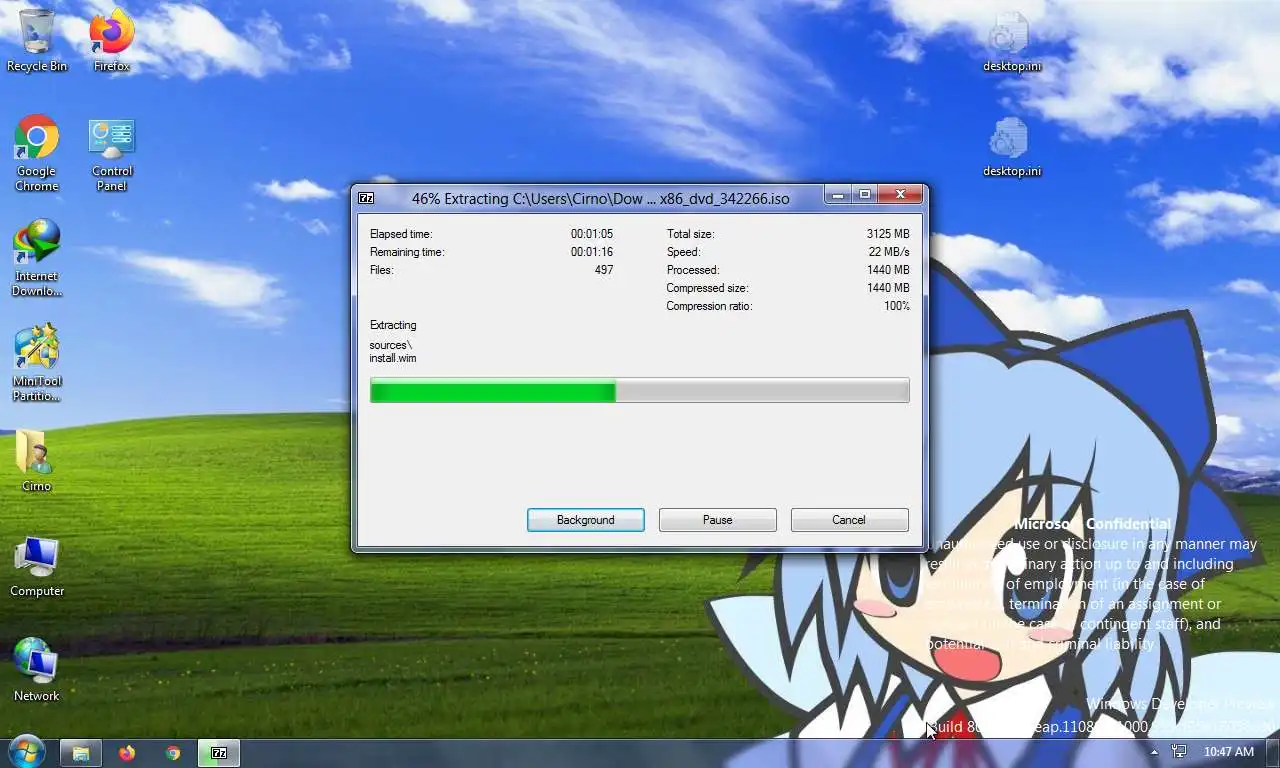The width and height of the screenshot is (1280, 768).
Task: Click the Files count 497
Action: (604, 270)
